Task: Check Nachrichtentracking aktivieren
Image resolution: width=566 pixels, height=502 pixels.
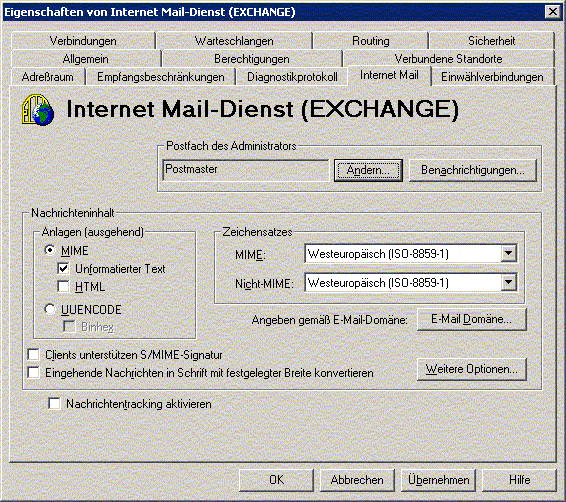Action: (x=55, y=403)
